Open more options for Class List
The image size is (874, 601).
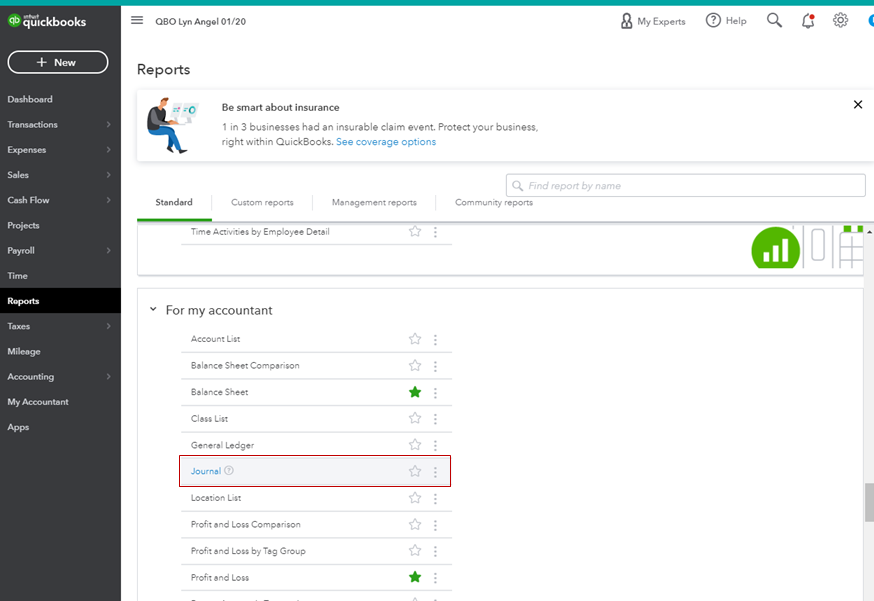point(435,419)
